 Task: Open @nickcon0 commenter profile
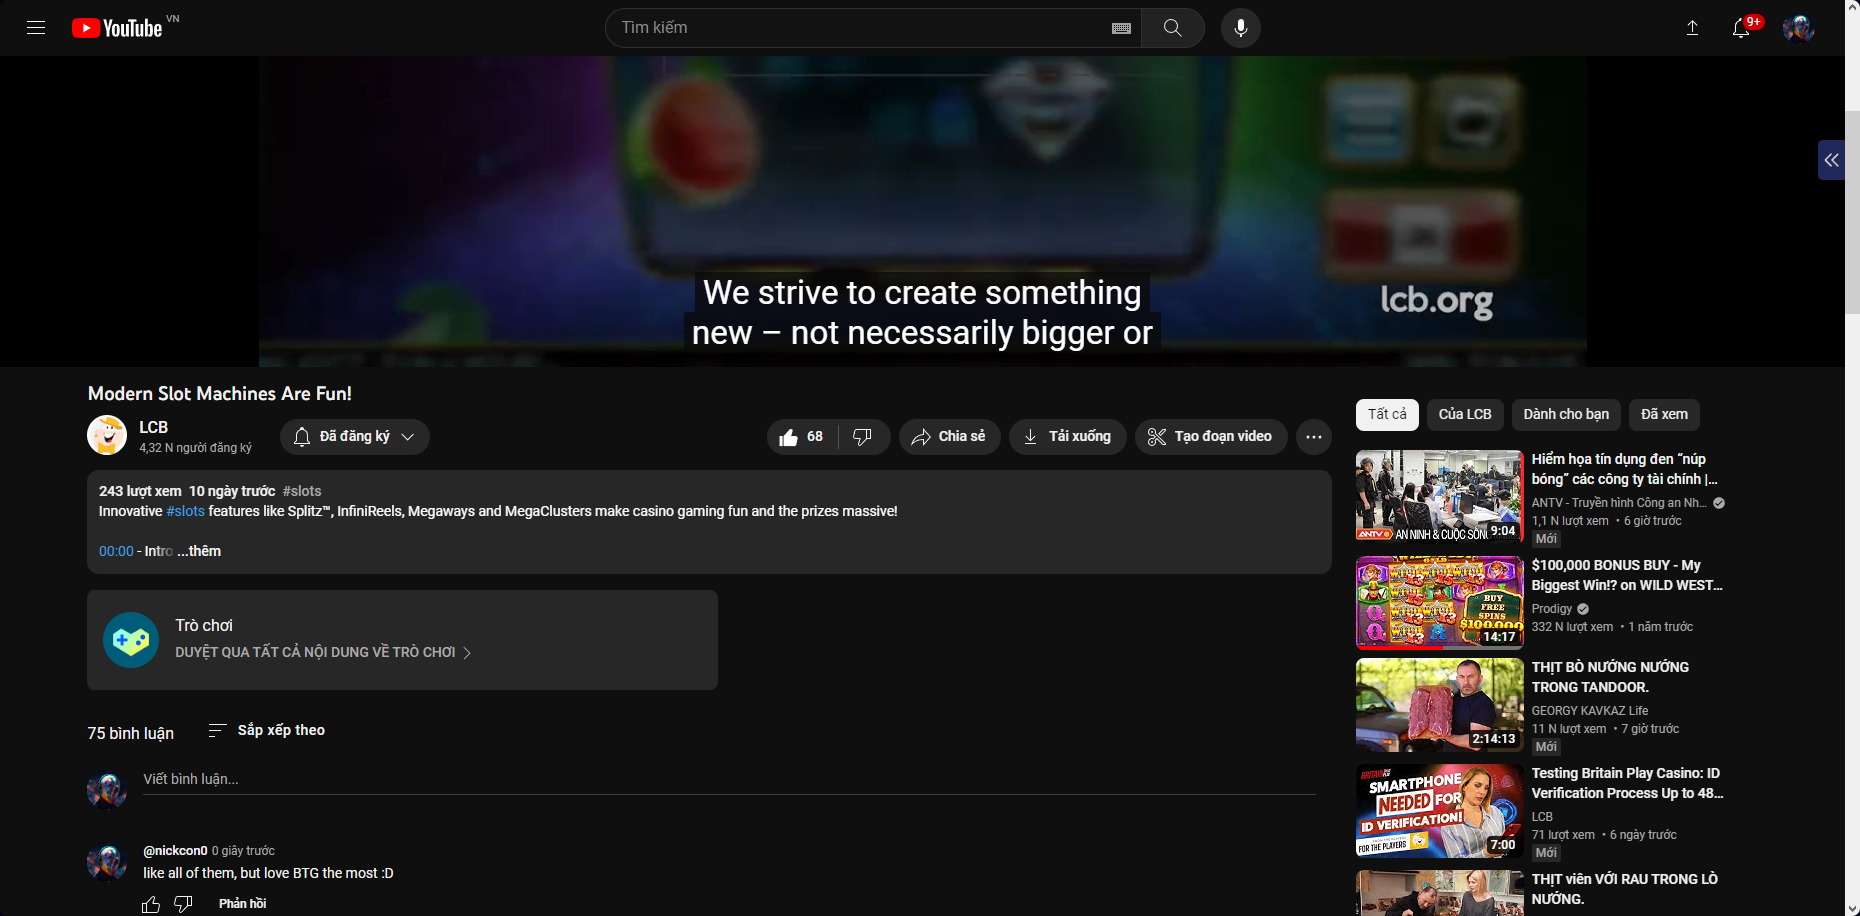pos(175,851)
